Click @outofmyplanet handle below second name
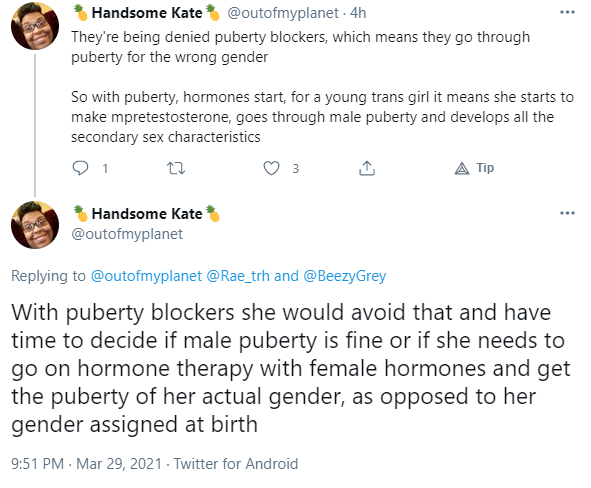591x488 pixels. (127, 234)
